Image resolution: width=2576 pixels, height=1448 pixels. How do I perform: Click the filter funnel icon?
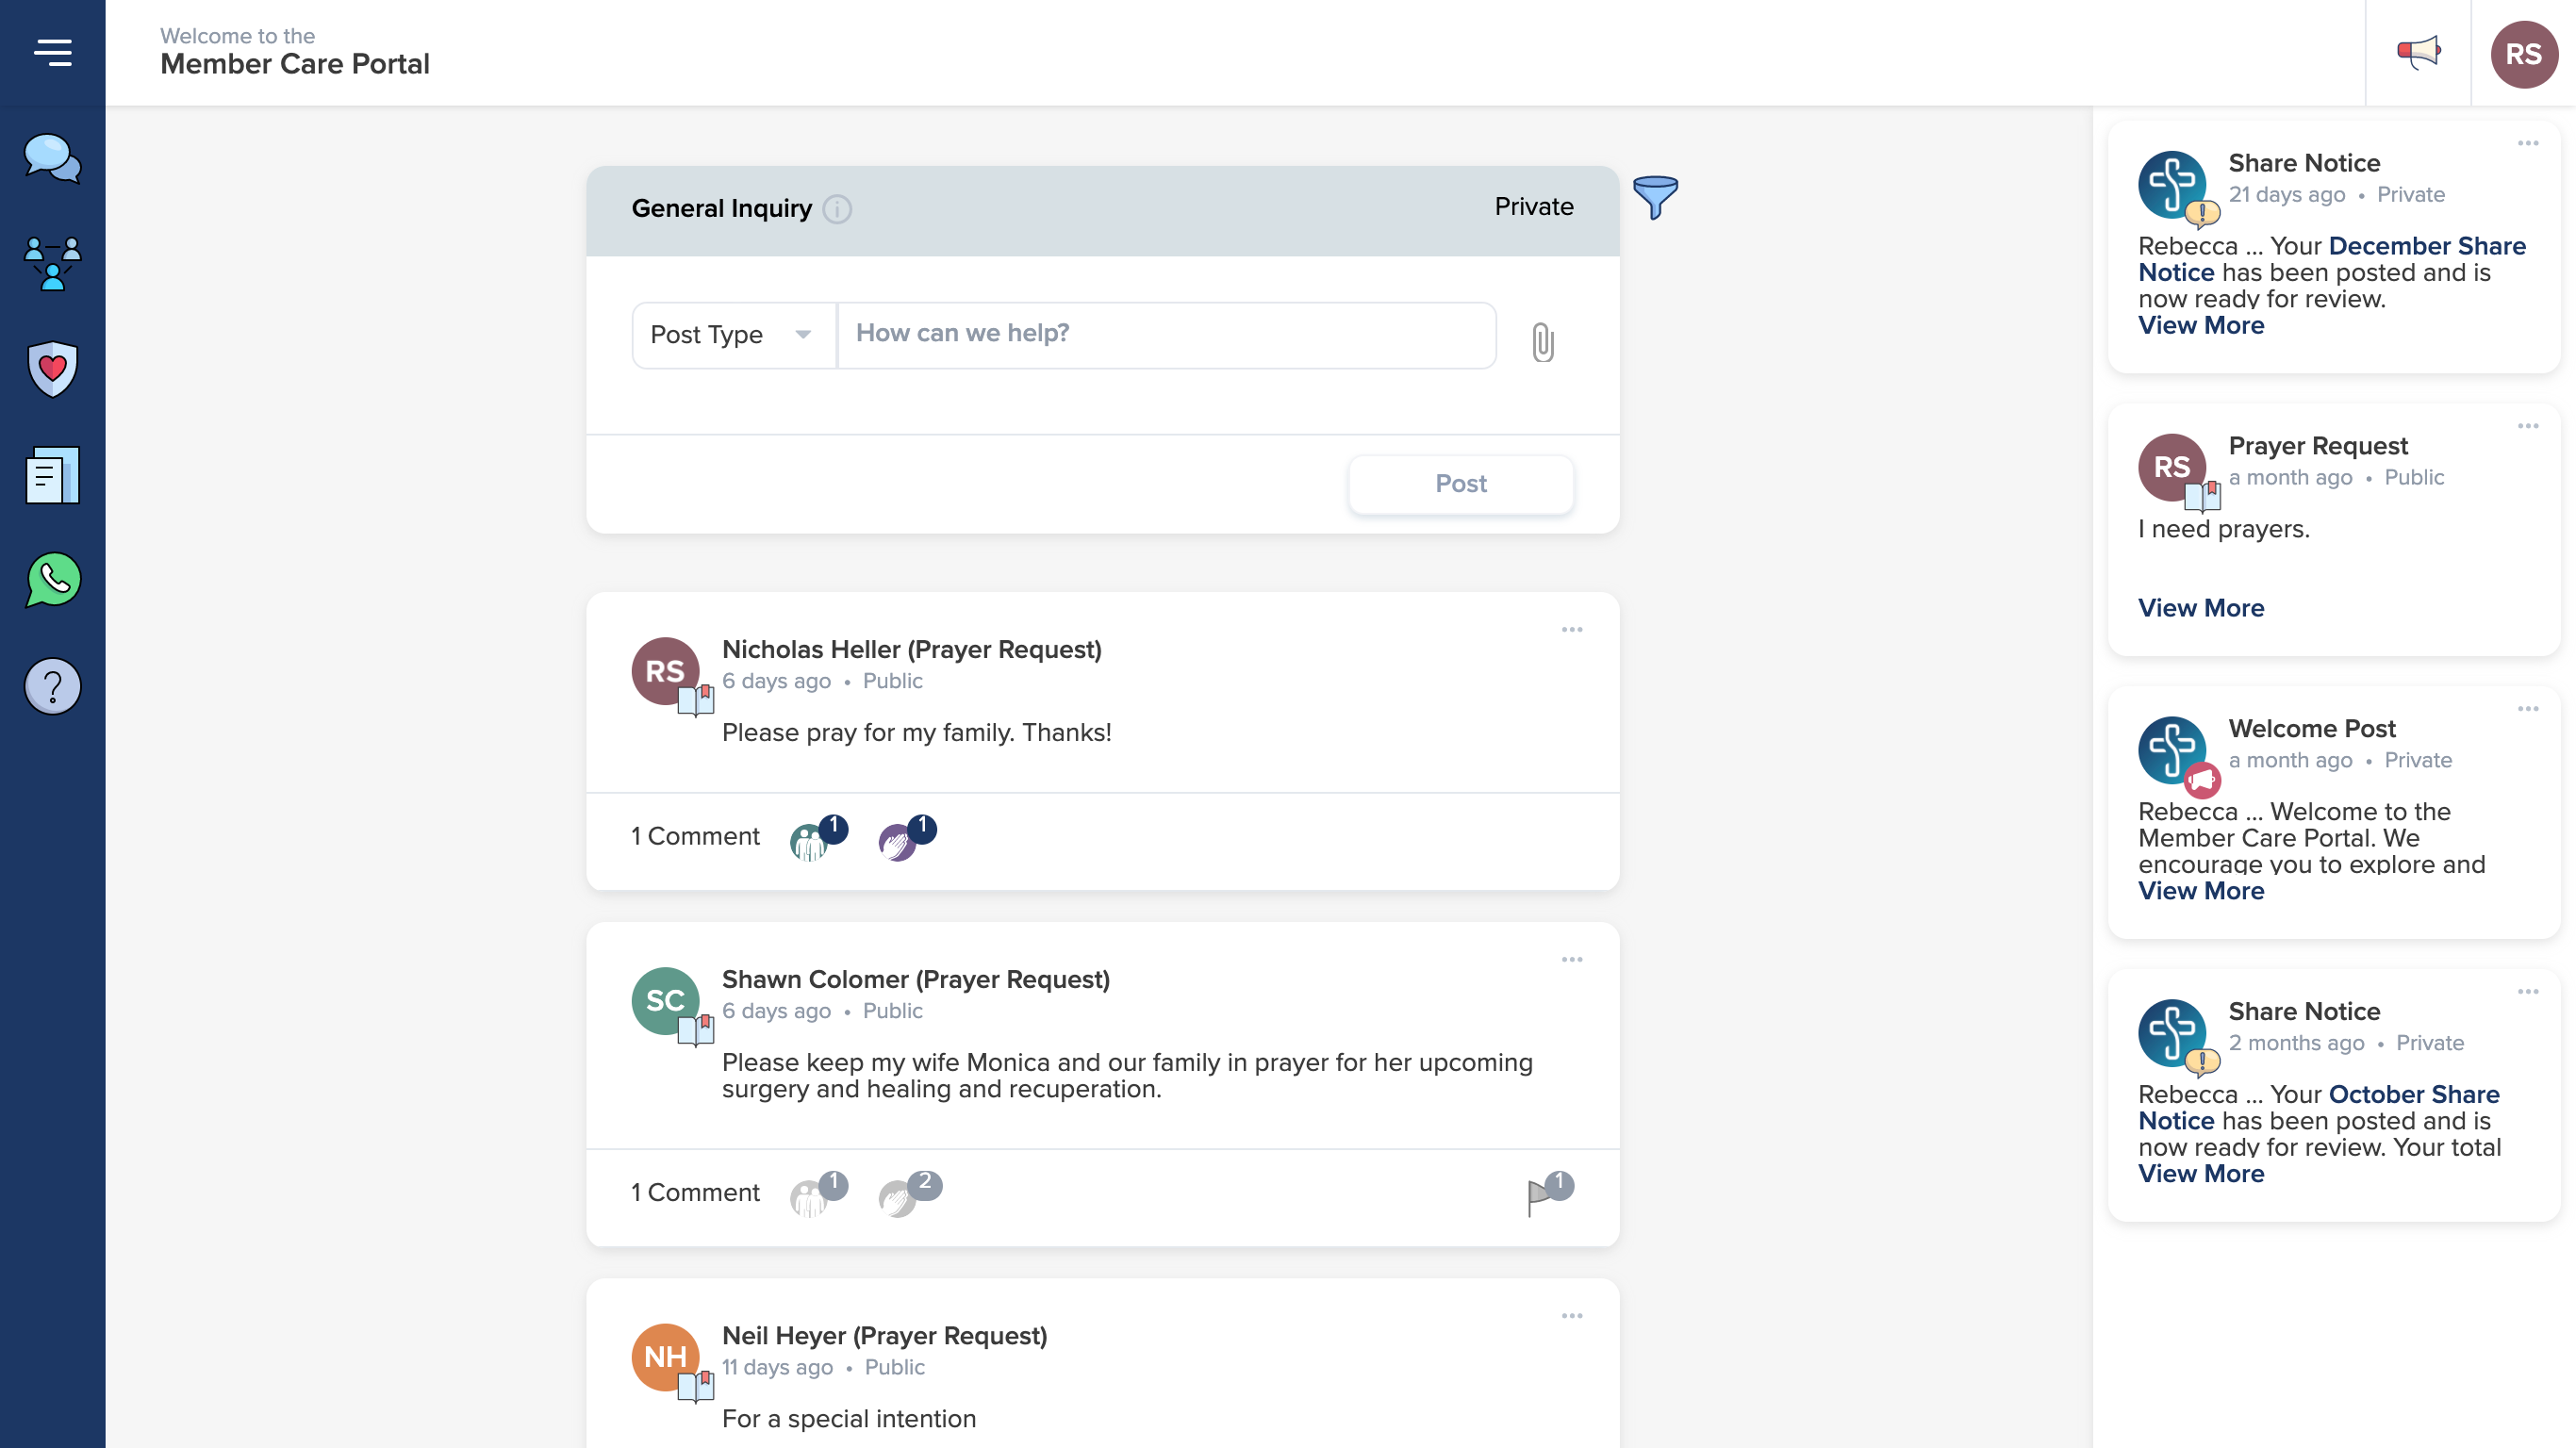(1655, 197)
